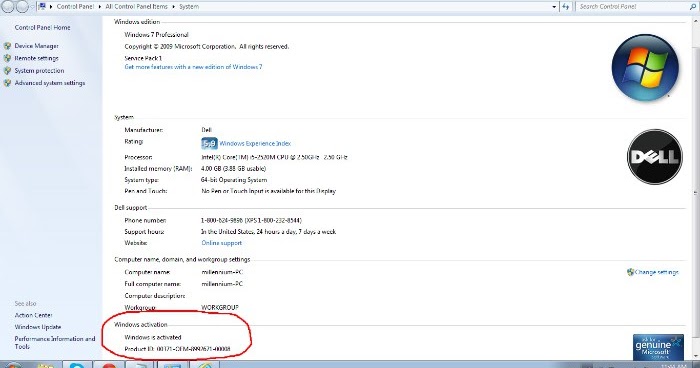Click the 64-bit Operating System value
The height and width of the screenshot is (368, 700).
[234, 180]
